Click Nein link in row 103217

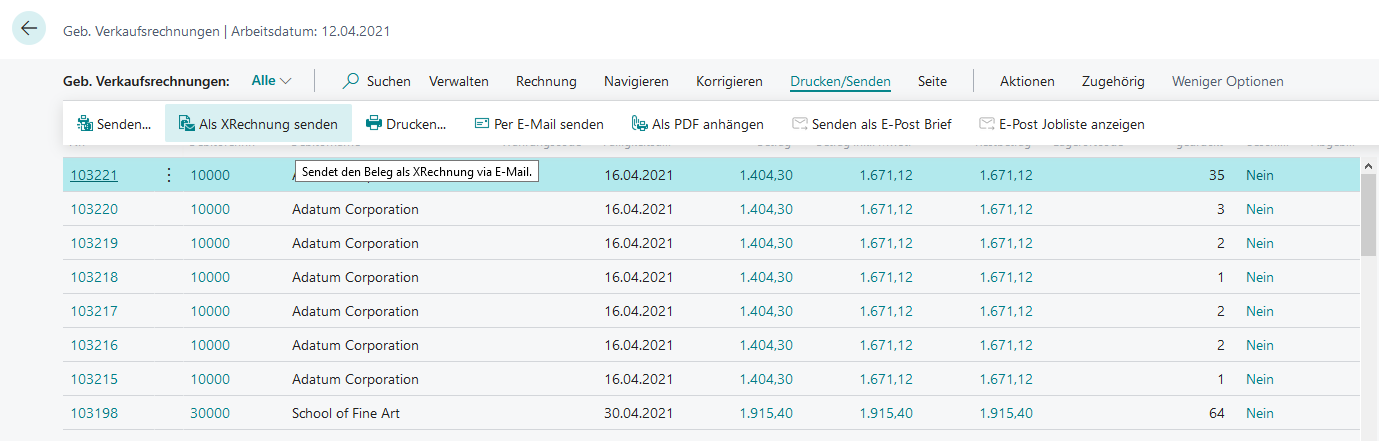click(x=1260, y=311)
